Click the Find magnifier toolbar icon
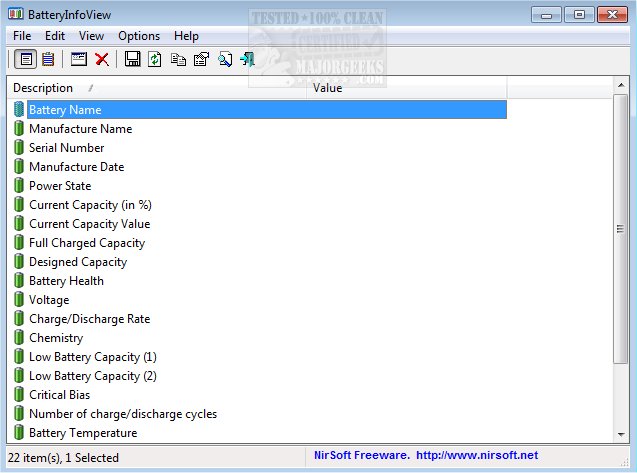 point(224,60)
